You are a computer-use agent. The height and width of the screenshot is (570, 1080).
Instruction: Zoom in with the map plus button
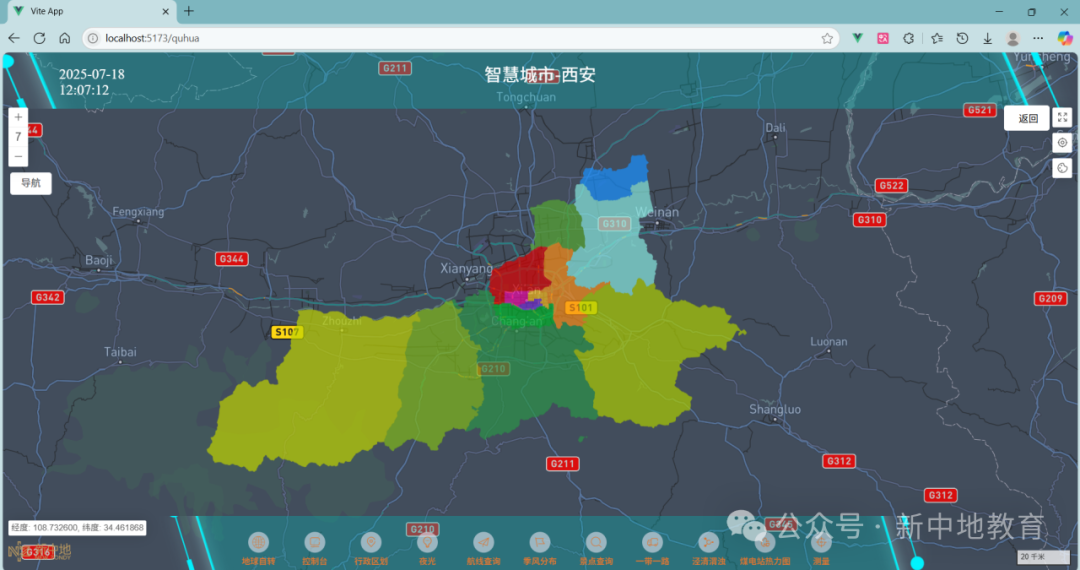click(19, 117)
